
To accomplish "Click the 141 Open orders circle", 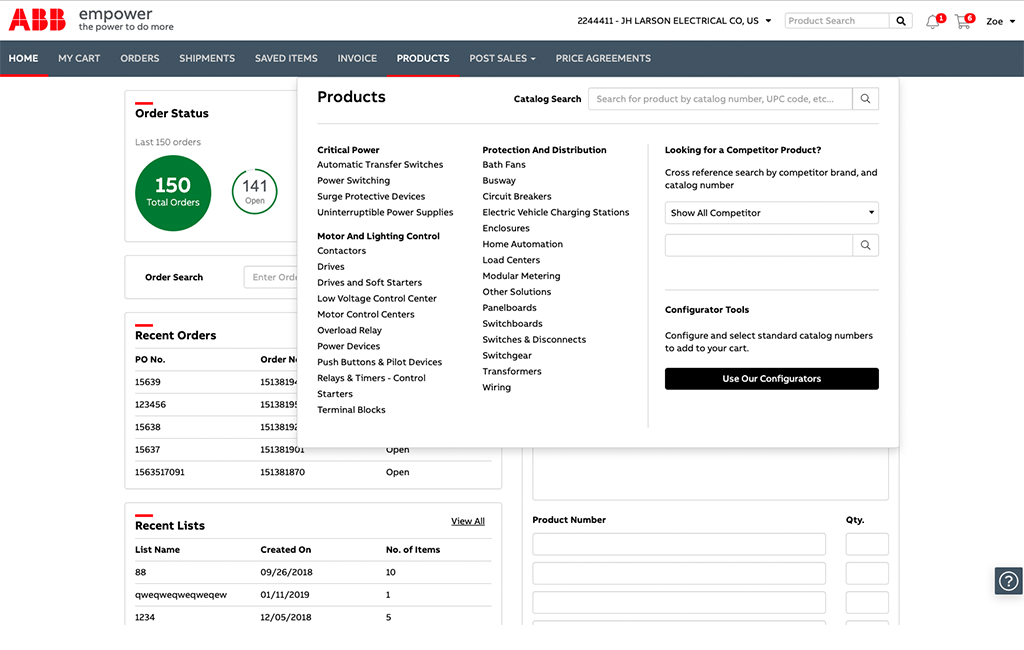I will tap(255, 191).
